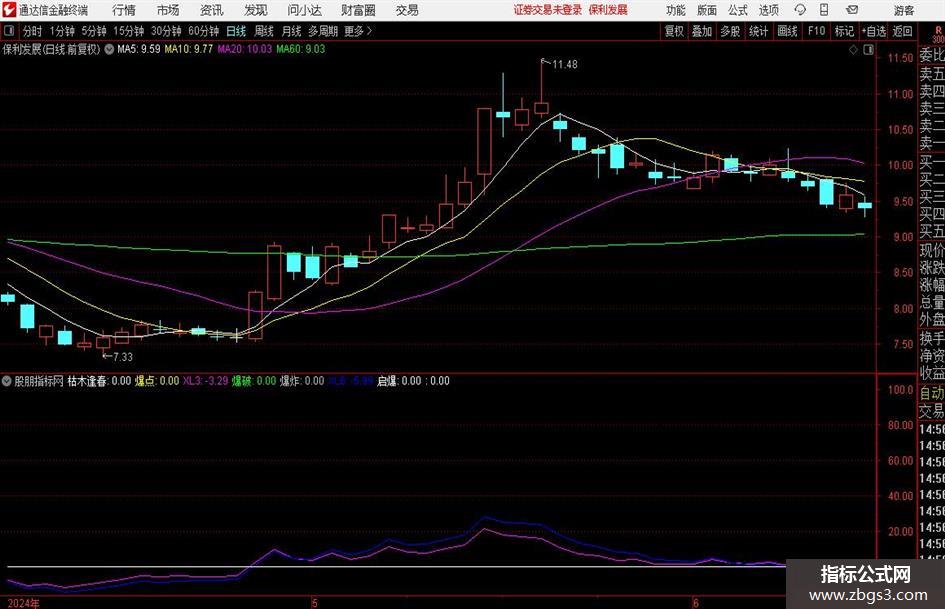Click the 统计 statistics button
Viewport: 945px width, 609px height.
coord(758,31)
